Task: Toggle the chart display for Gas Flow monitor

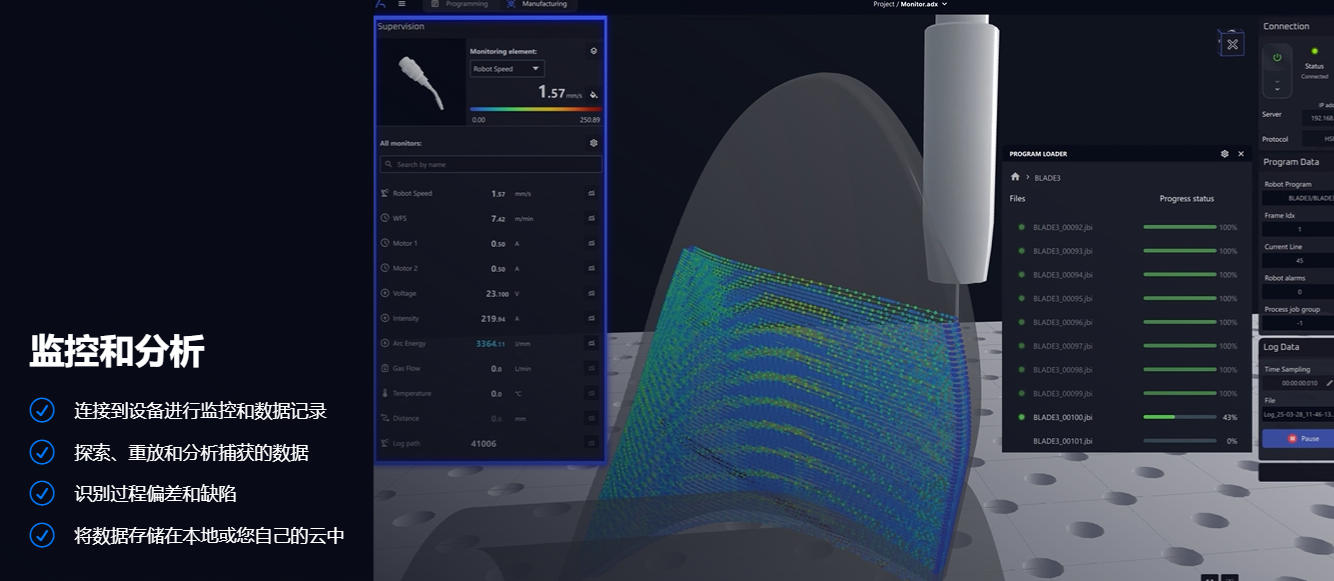Action: click(590, 367)
